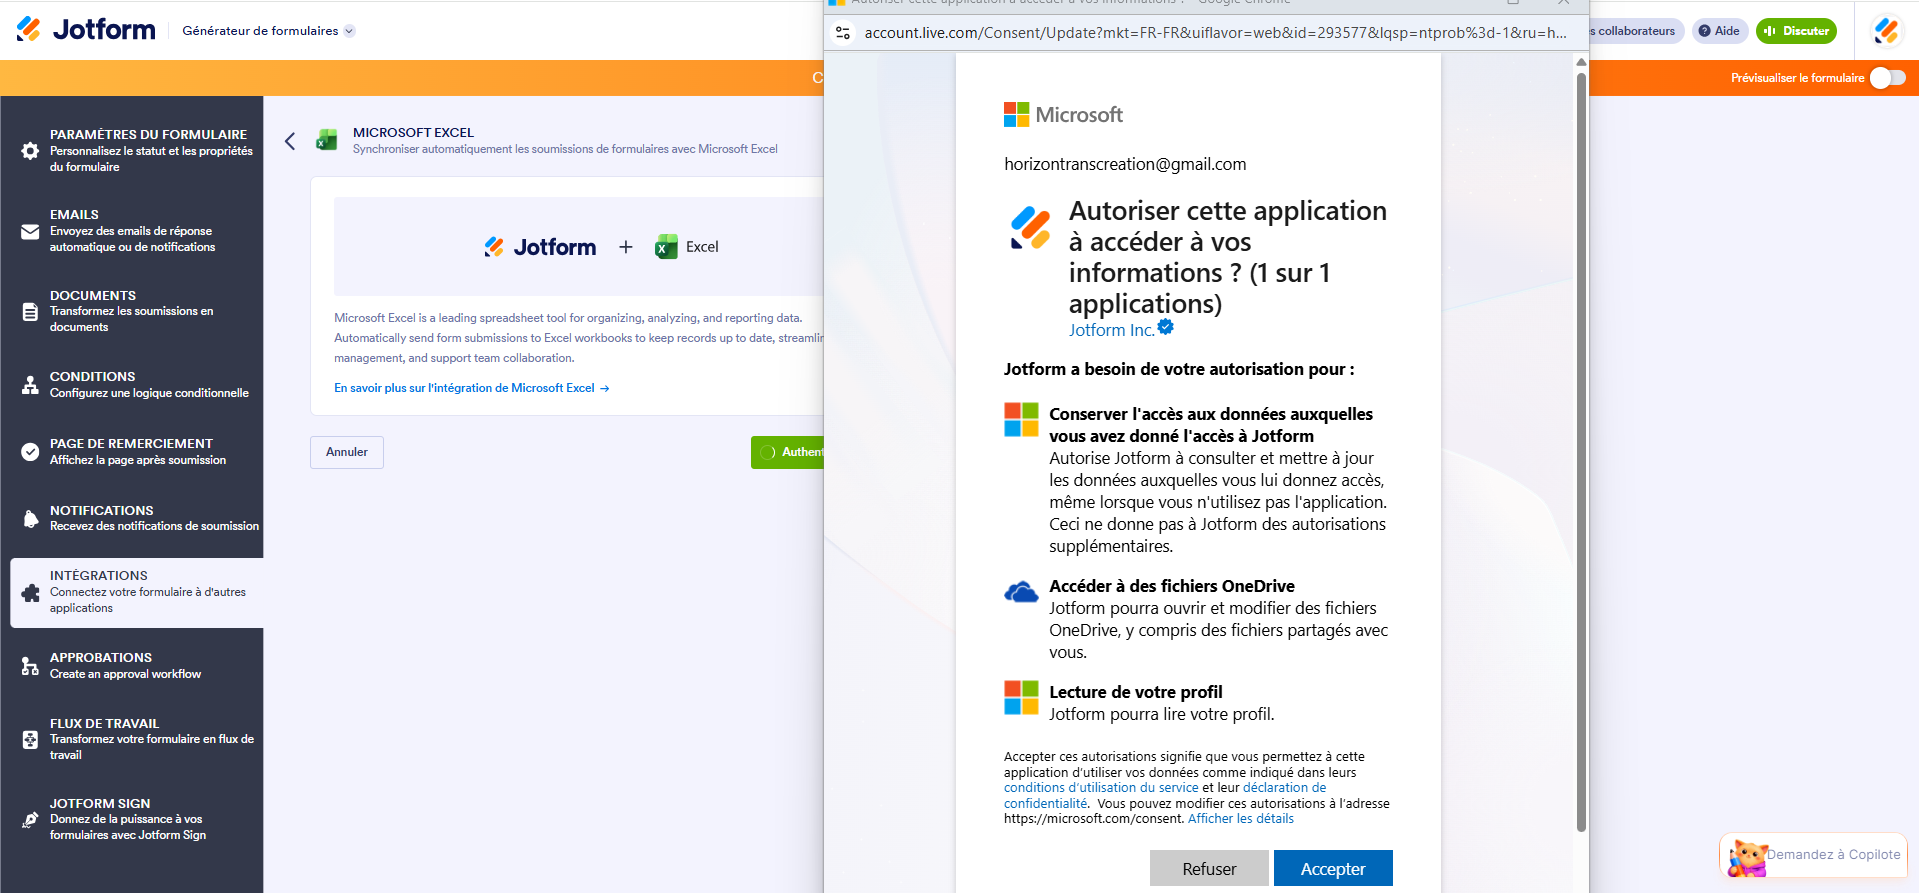Open APPROBATIONS menu entry
1919x893 pixels.
click(x=132, y=665)
